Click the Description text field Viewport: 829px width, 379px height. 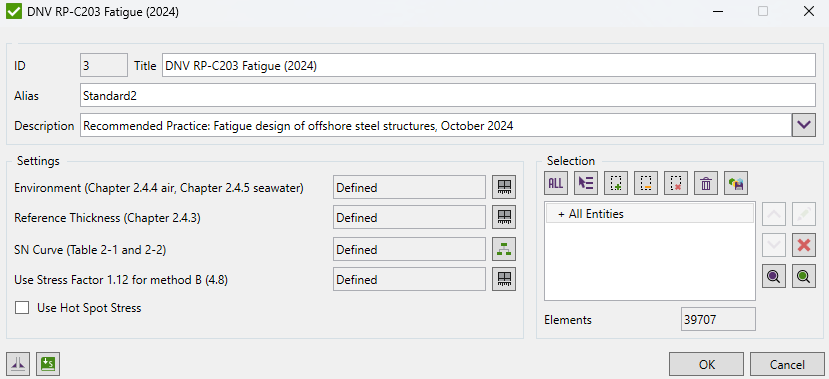click(x=436, y=125)
